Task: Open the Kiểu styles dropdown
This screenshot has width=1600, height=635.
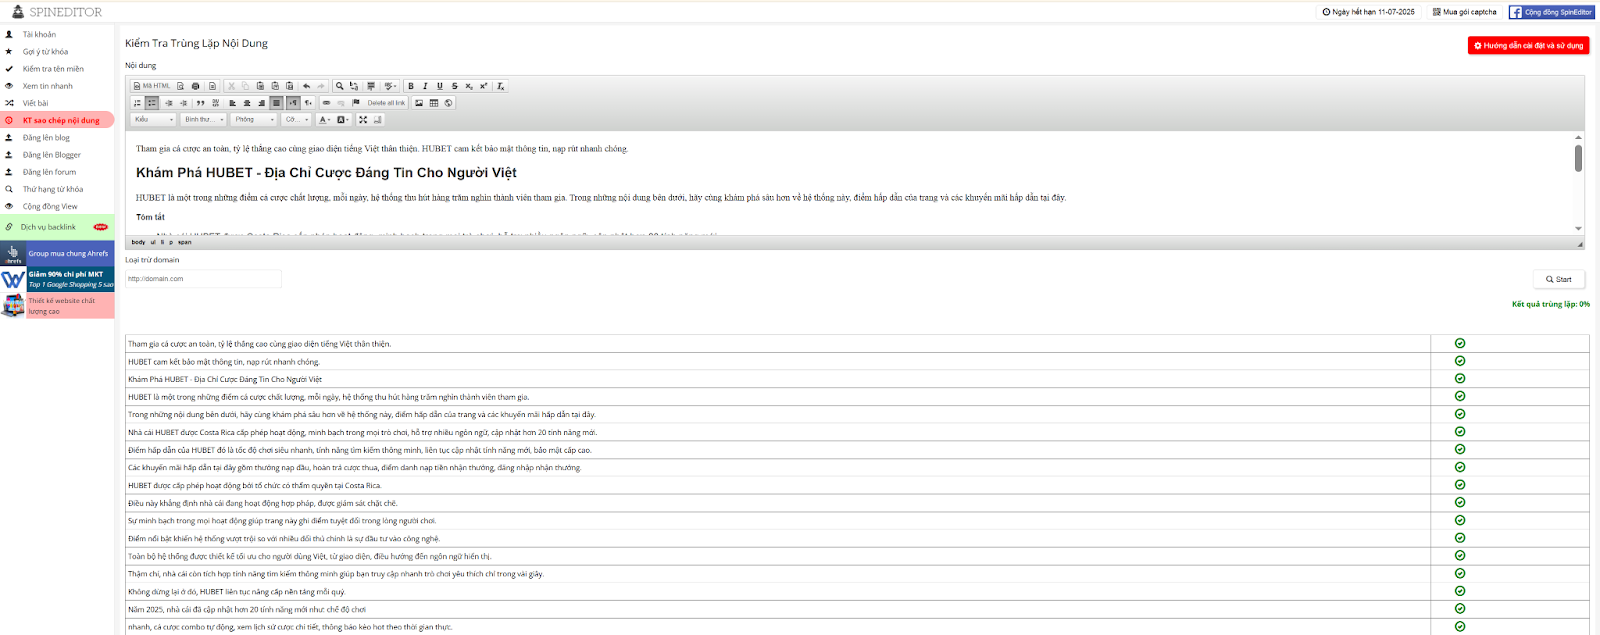Action: point(153,119)
